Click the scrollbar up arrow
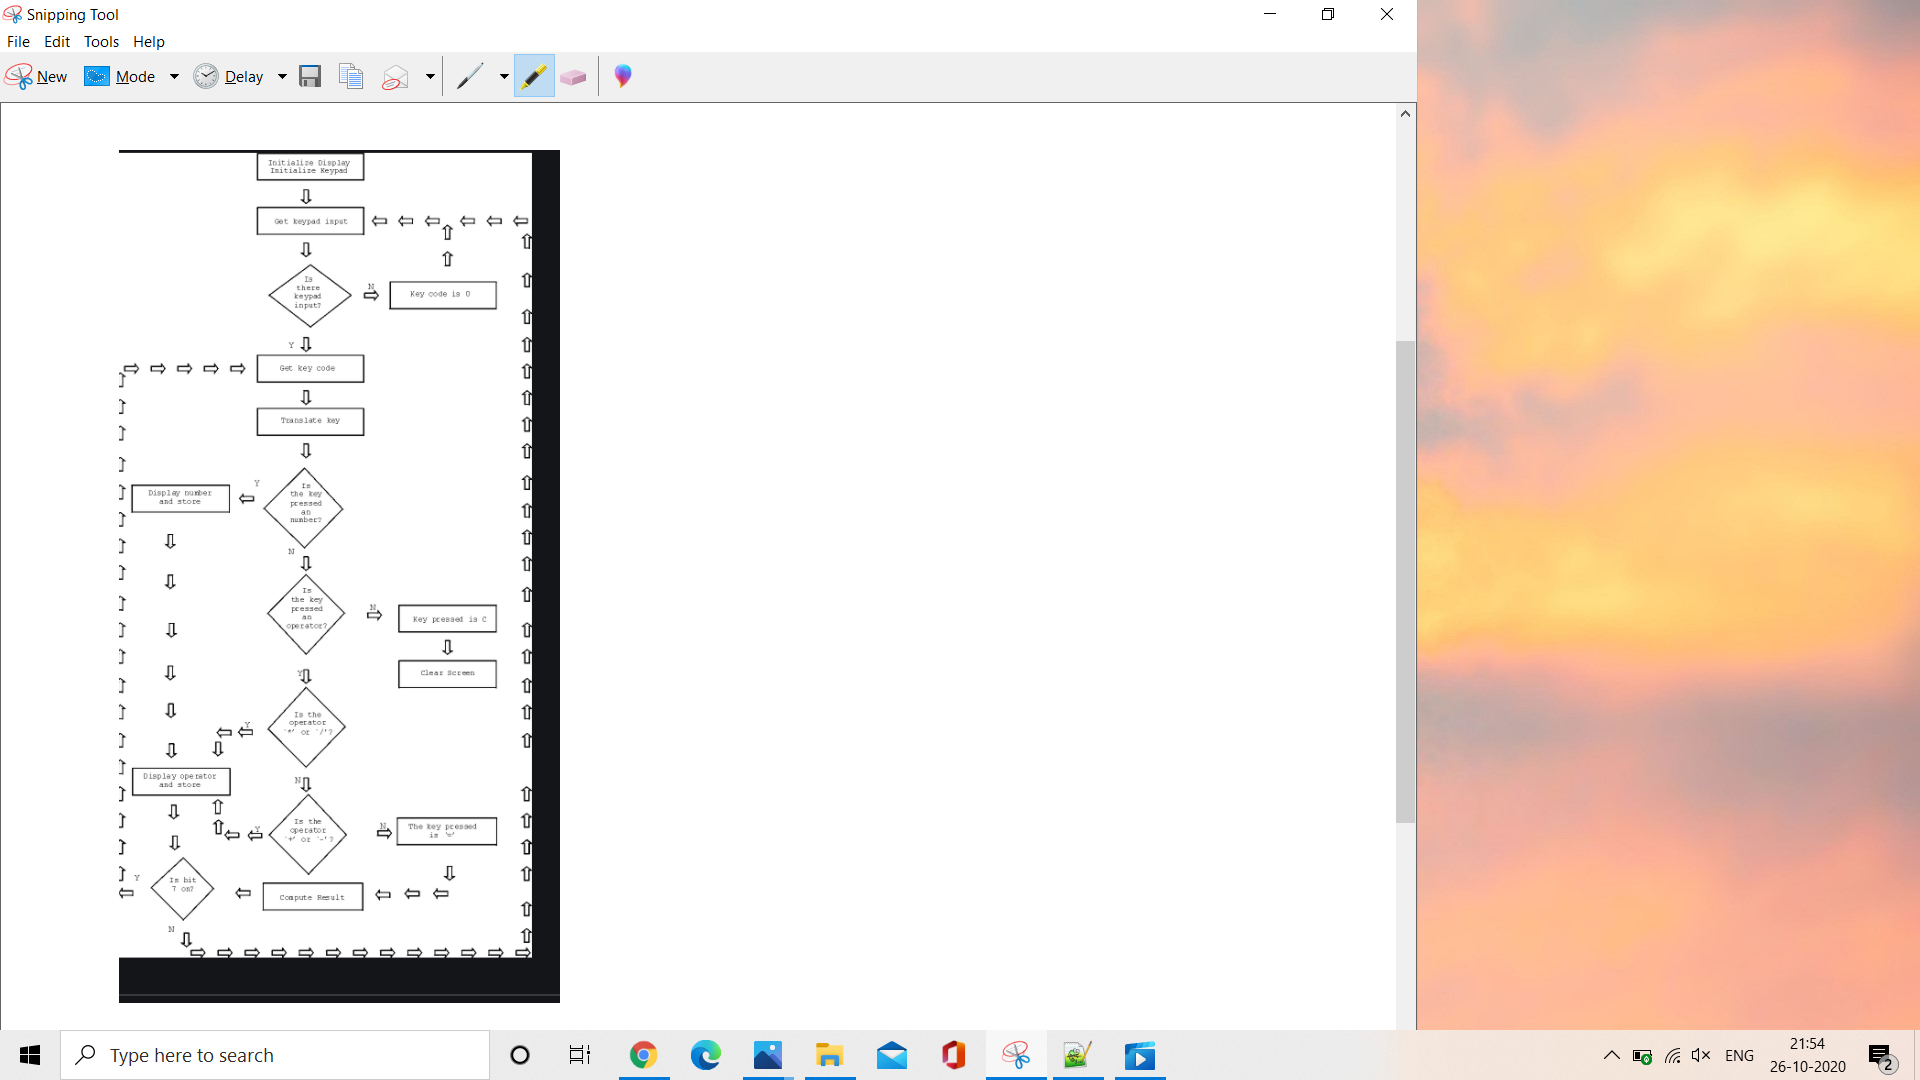Screen dimensions: 1920x1080 tap(1405, 114)
